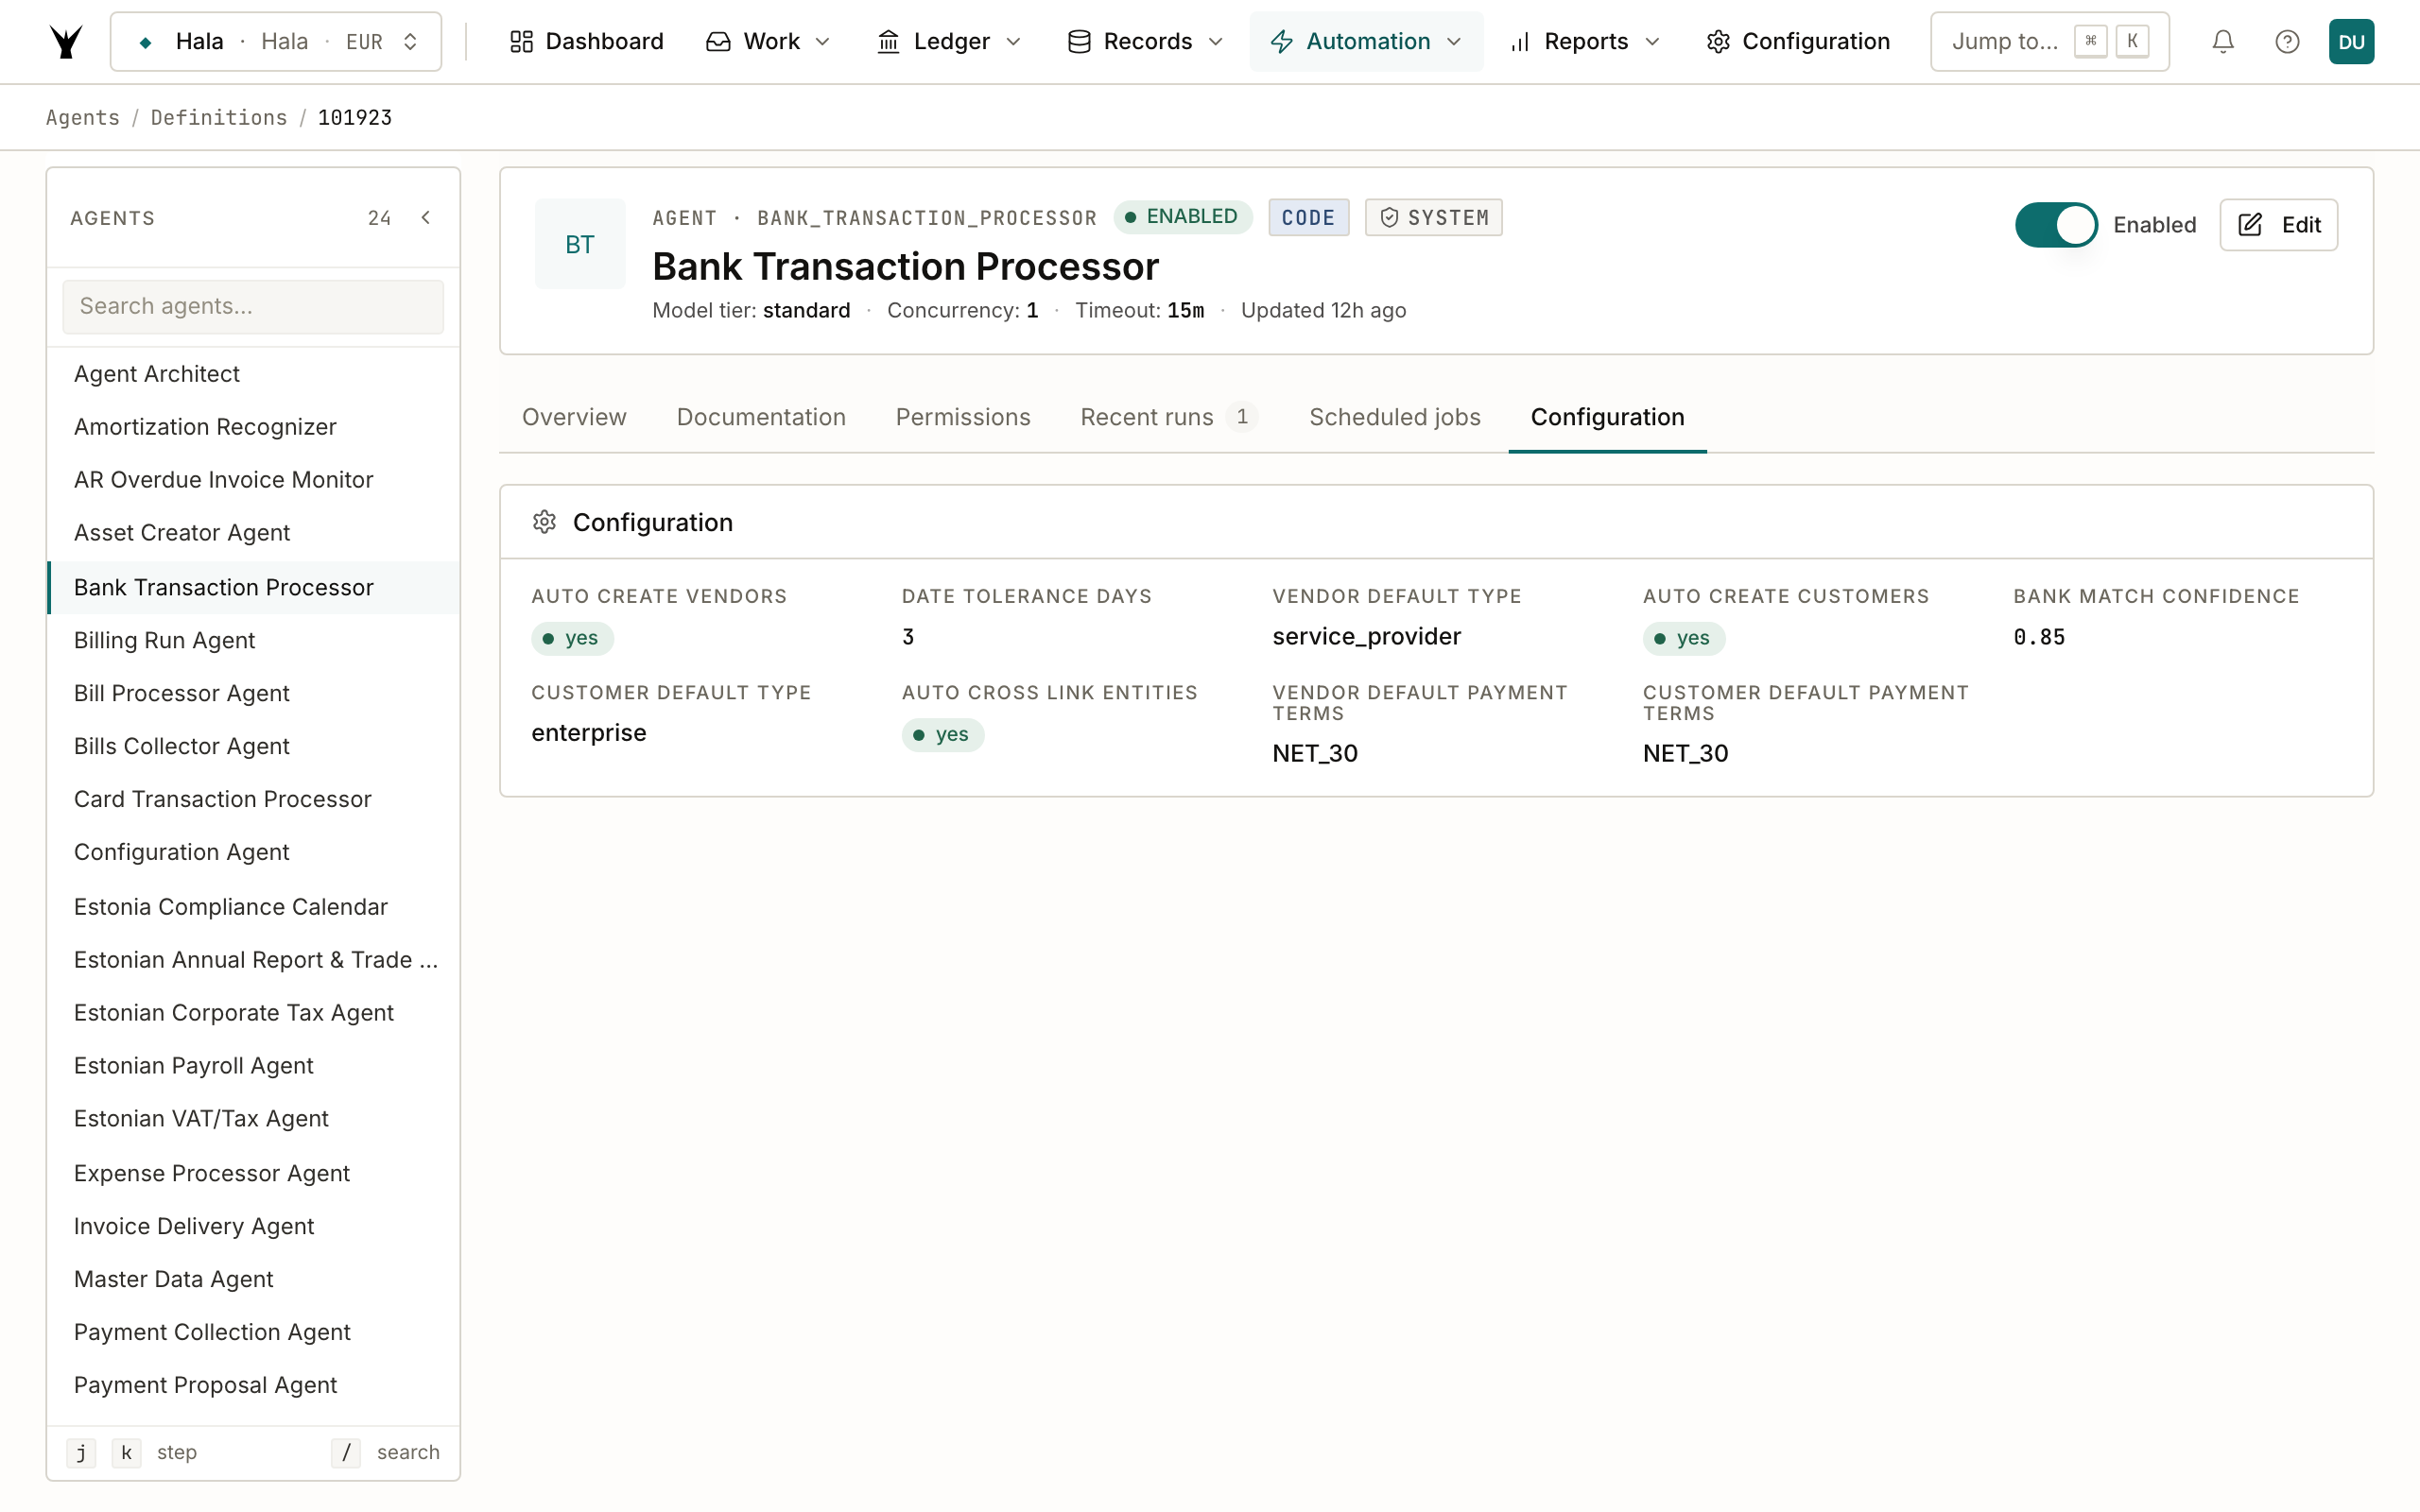Focus the Search agents field
The image size is (2420, 1512).
point(253,306)
